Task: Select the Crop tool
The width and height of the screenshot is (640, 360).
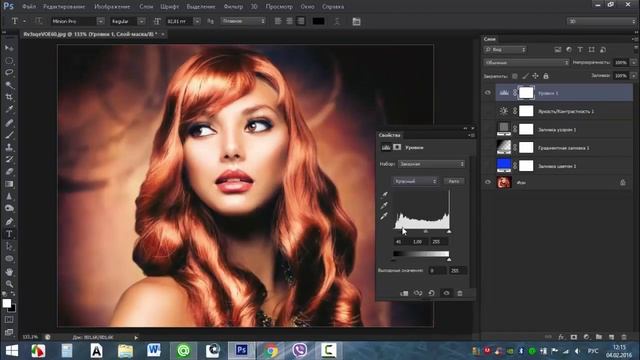Action: [9, 97]
